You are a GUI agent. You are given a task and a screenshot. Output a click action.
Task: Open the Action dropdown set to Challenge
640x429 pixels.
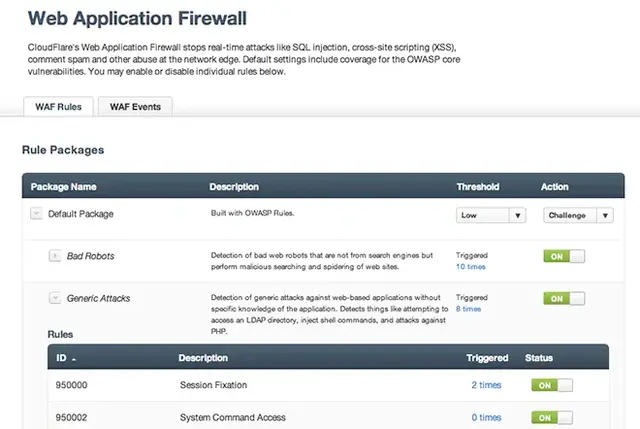(578, 215)
